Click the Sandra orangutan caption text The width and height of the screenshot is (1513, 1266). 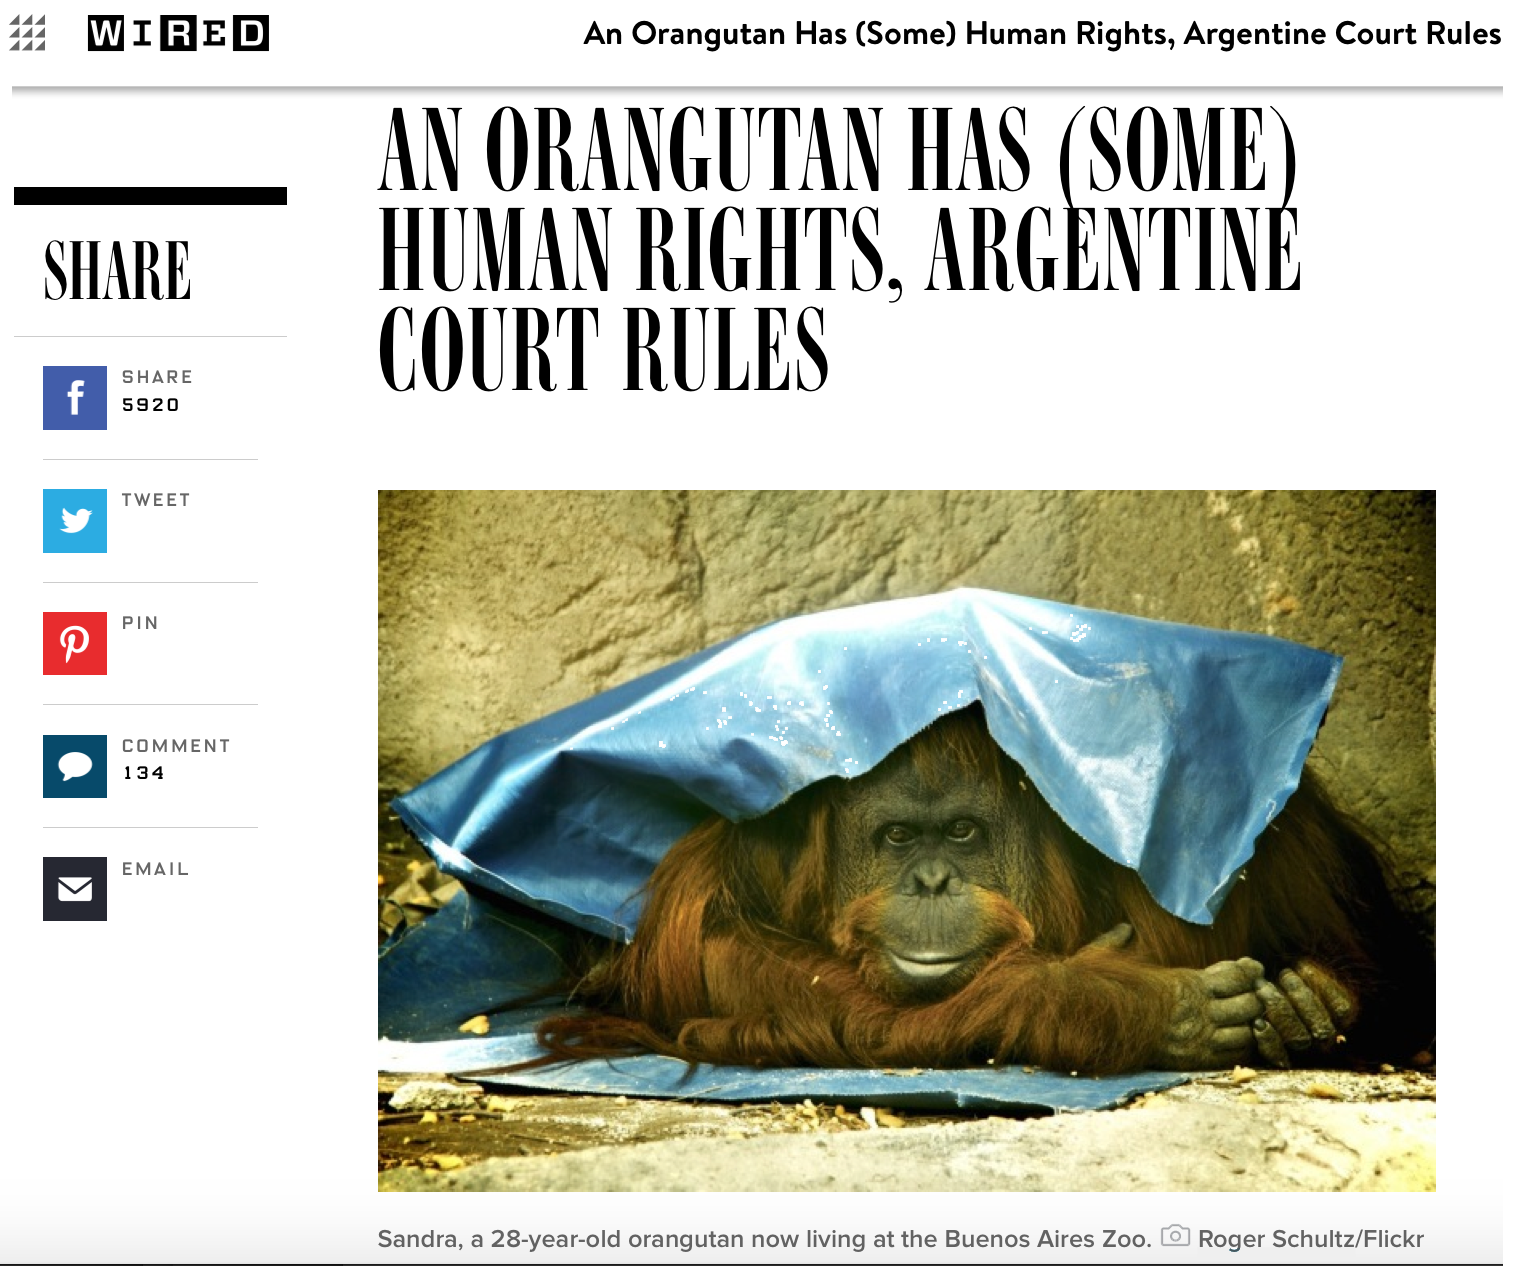pyautogui.click(x=764, y=1239)
